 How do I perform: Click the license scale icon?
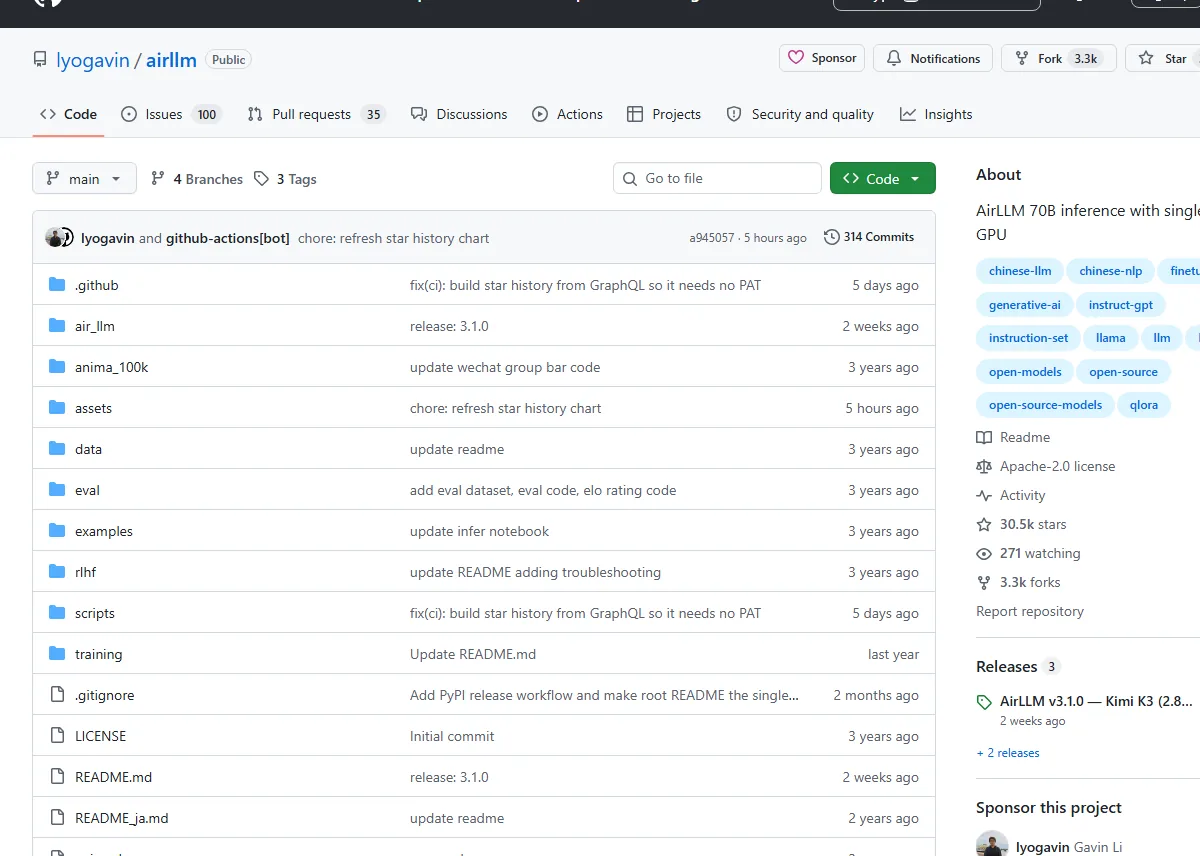coord(984,466)
